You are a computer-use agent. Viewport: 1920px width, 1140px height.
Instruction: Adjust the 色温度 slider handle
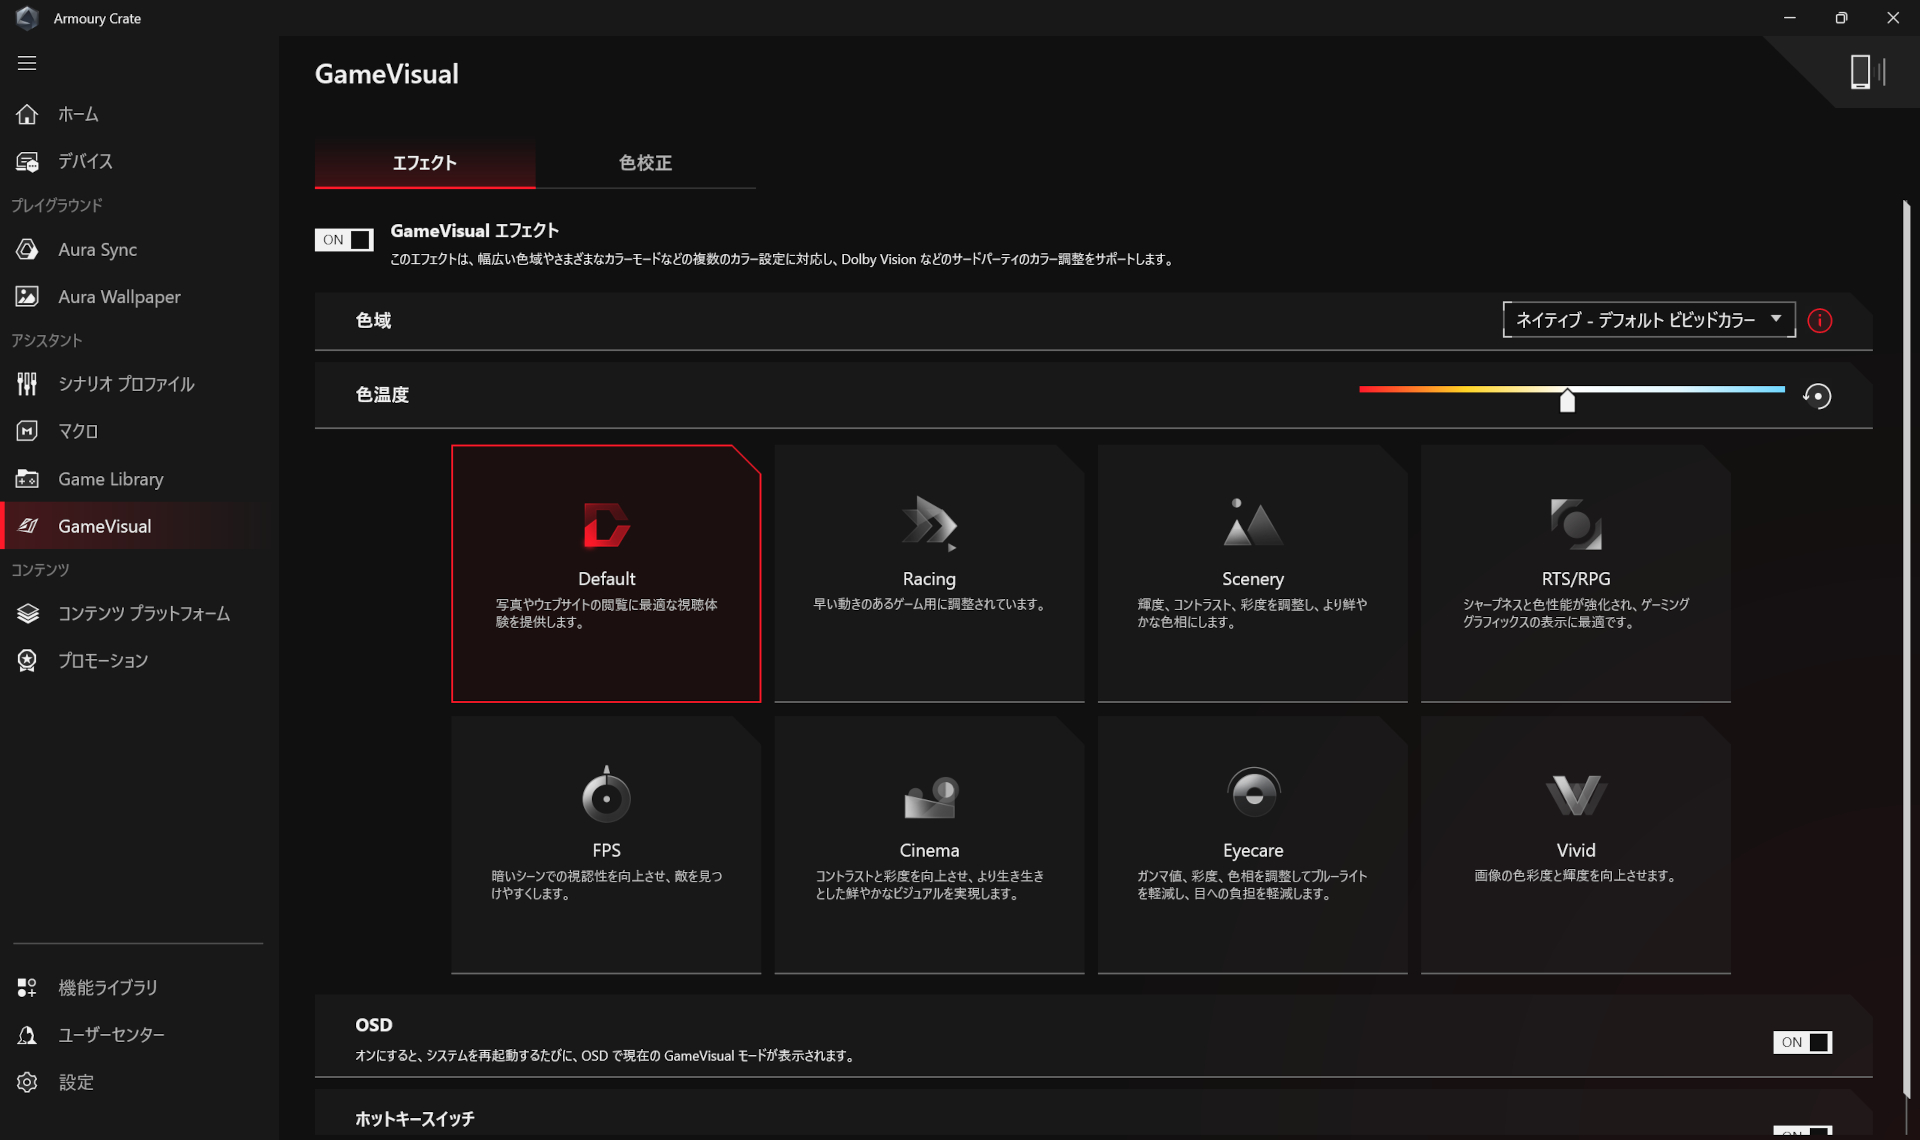[x=1568, y=400]
